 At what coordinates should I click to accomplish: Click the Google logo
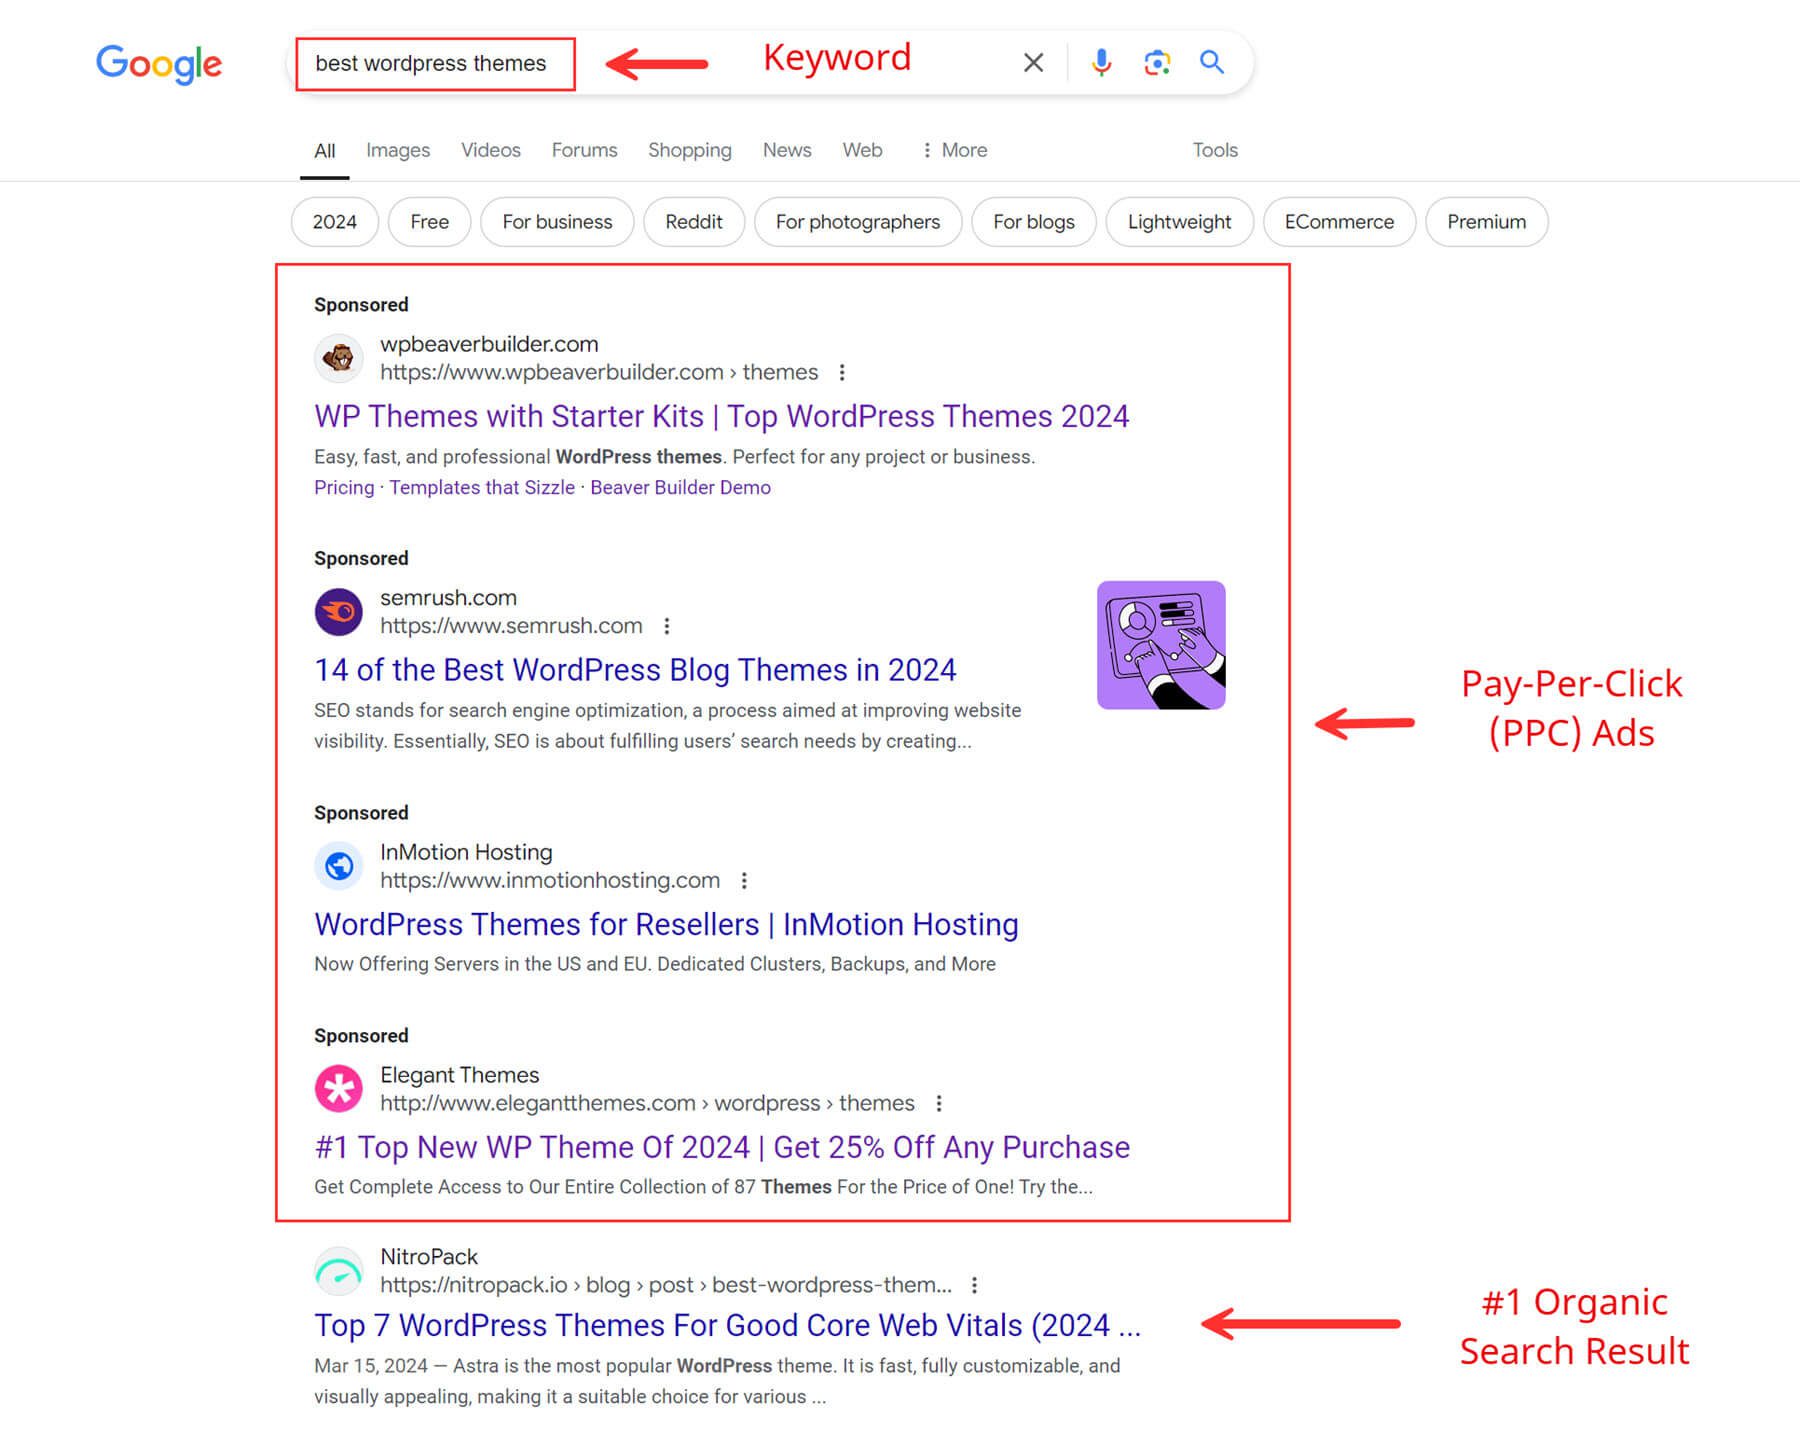click(x=158, y=63)
